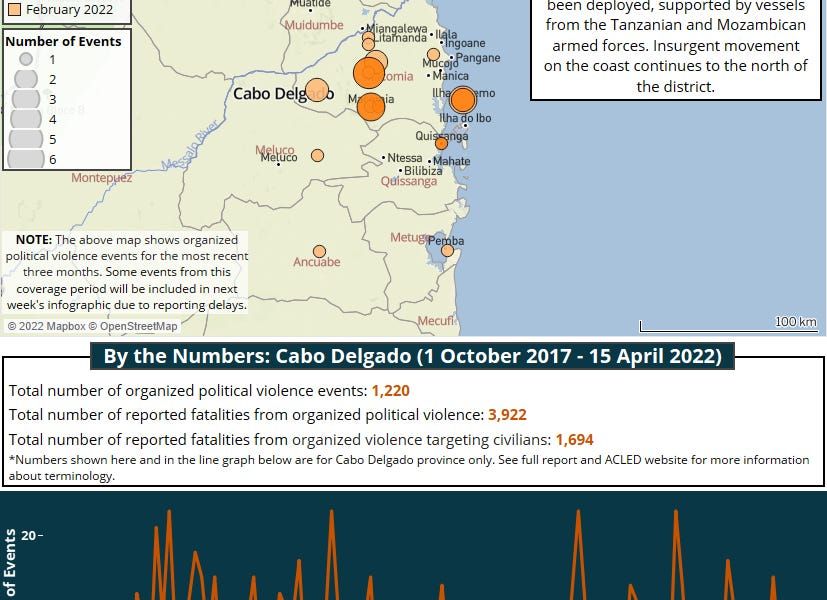Click the February 2022 legend color swatch
This screenshot has width=827, height=600.
(14, 10)
